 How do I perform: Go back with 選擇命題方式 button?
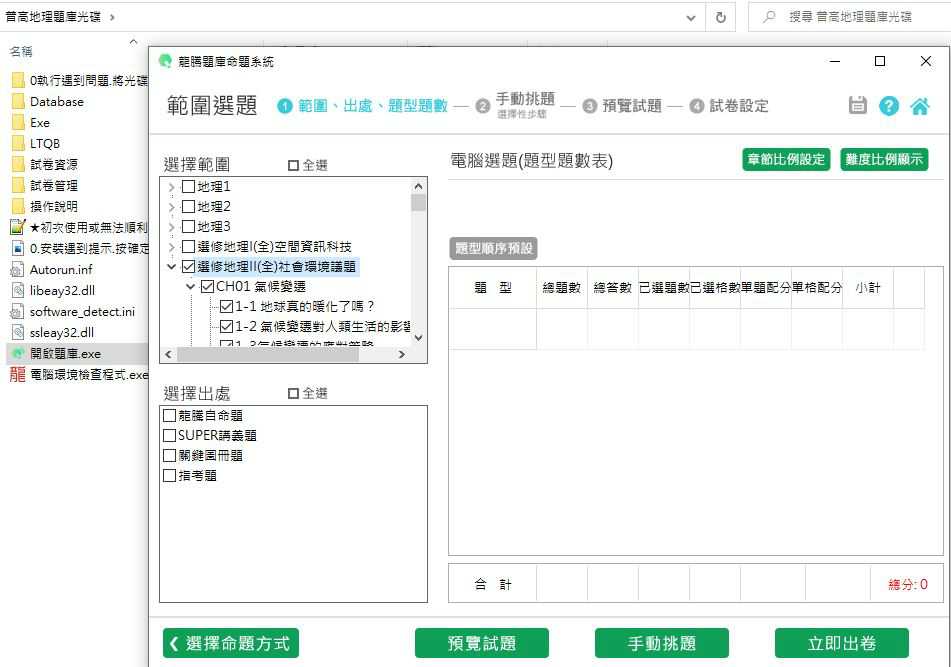point(231,643)
